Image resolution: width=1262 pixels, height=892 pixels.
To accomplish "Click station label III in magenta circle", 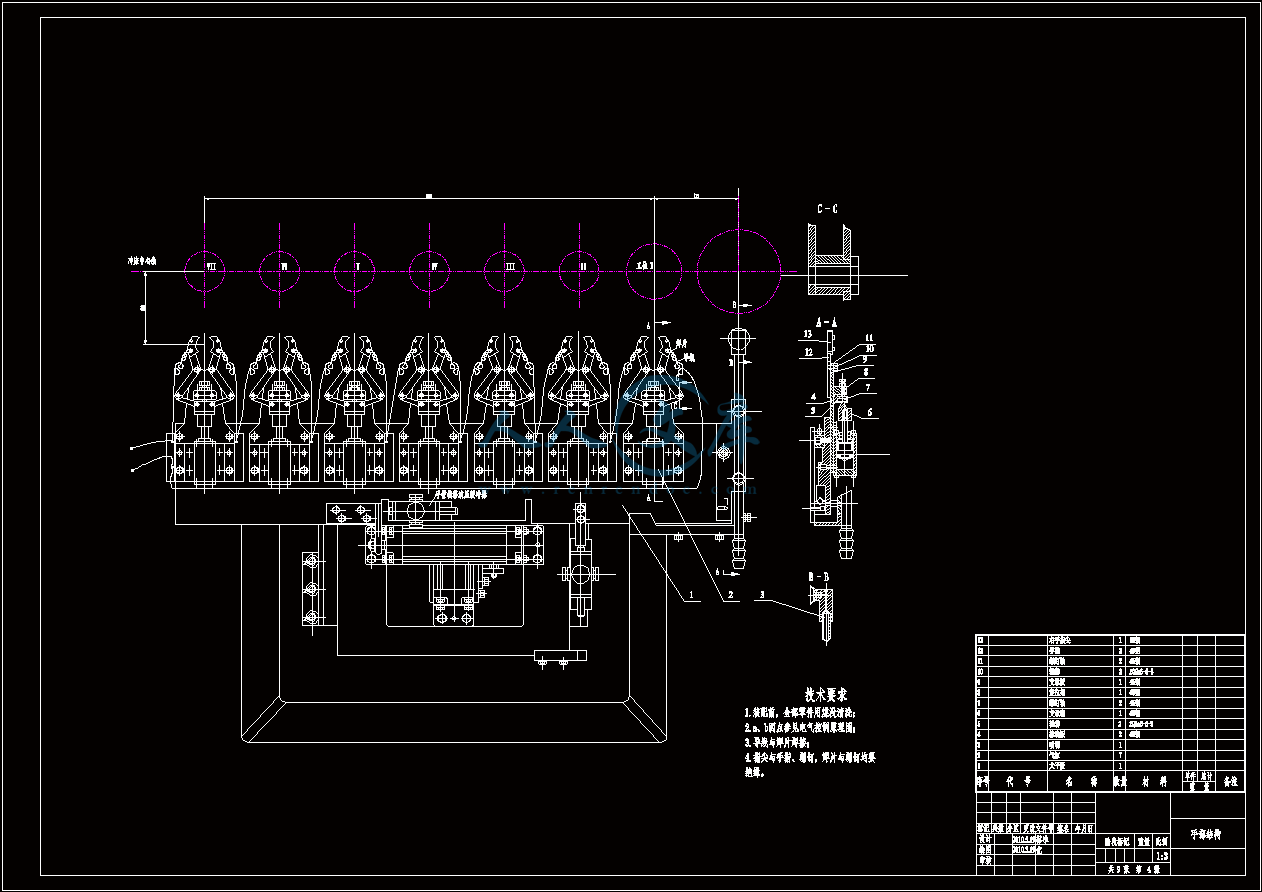I will (x=510, y=267).
